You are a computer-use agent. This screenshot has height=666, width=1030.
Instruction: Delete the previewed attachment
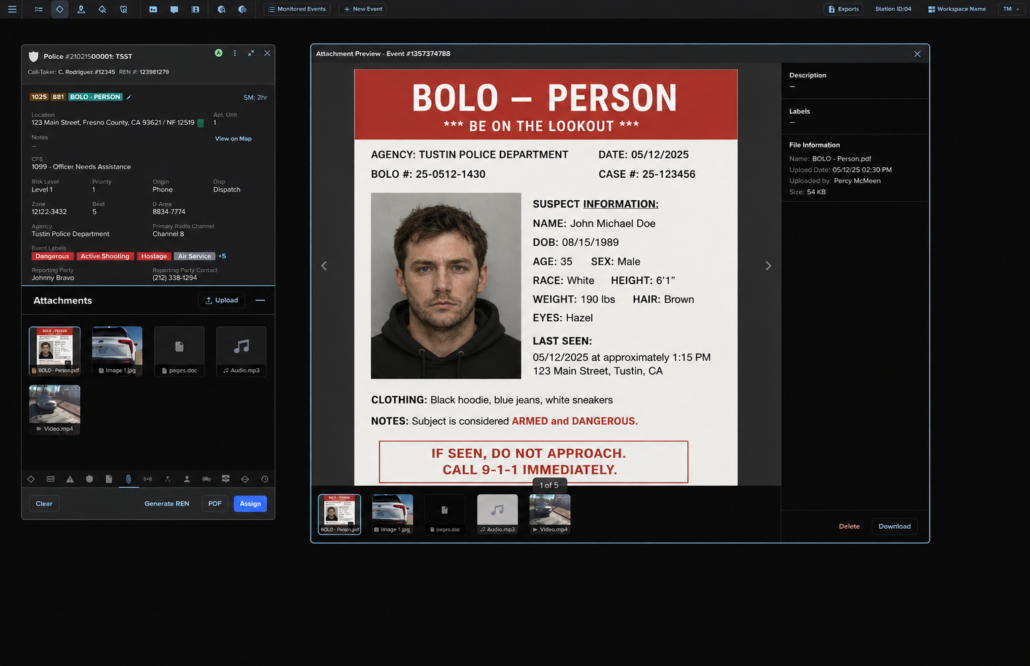pos(849,526)
